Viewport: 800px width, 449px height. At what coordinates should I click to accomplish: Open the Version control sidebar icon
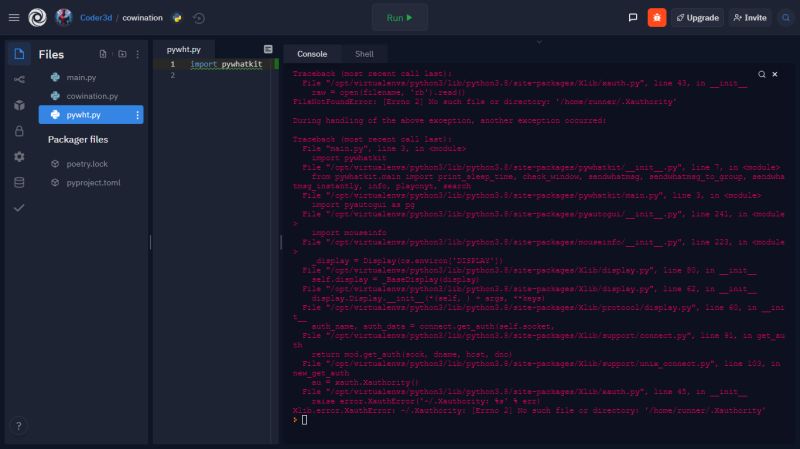point(19,80)
